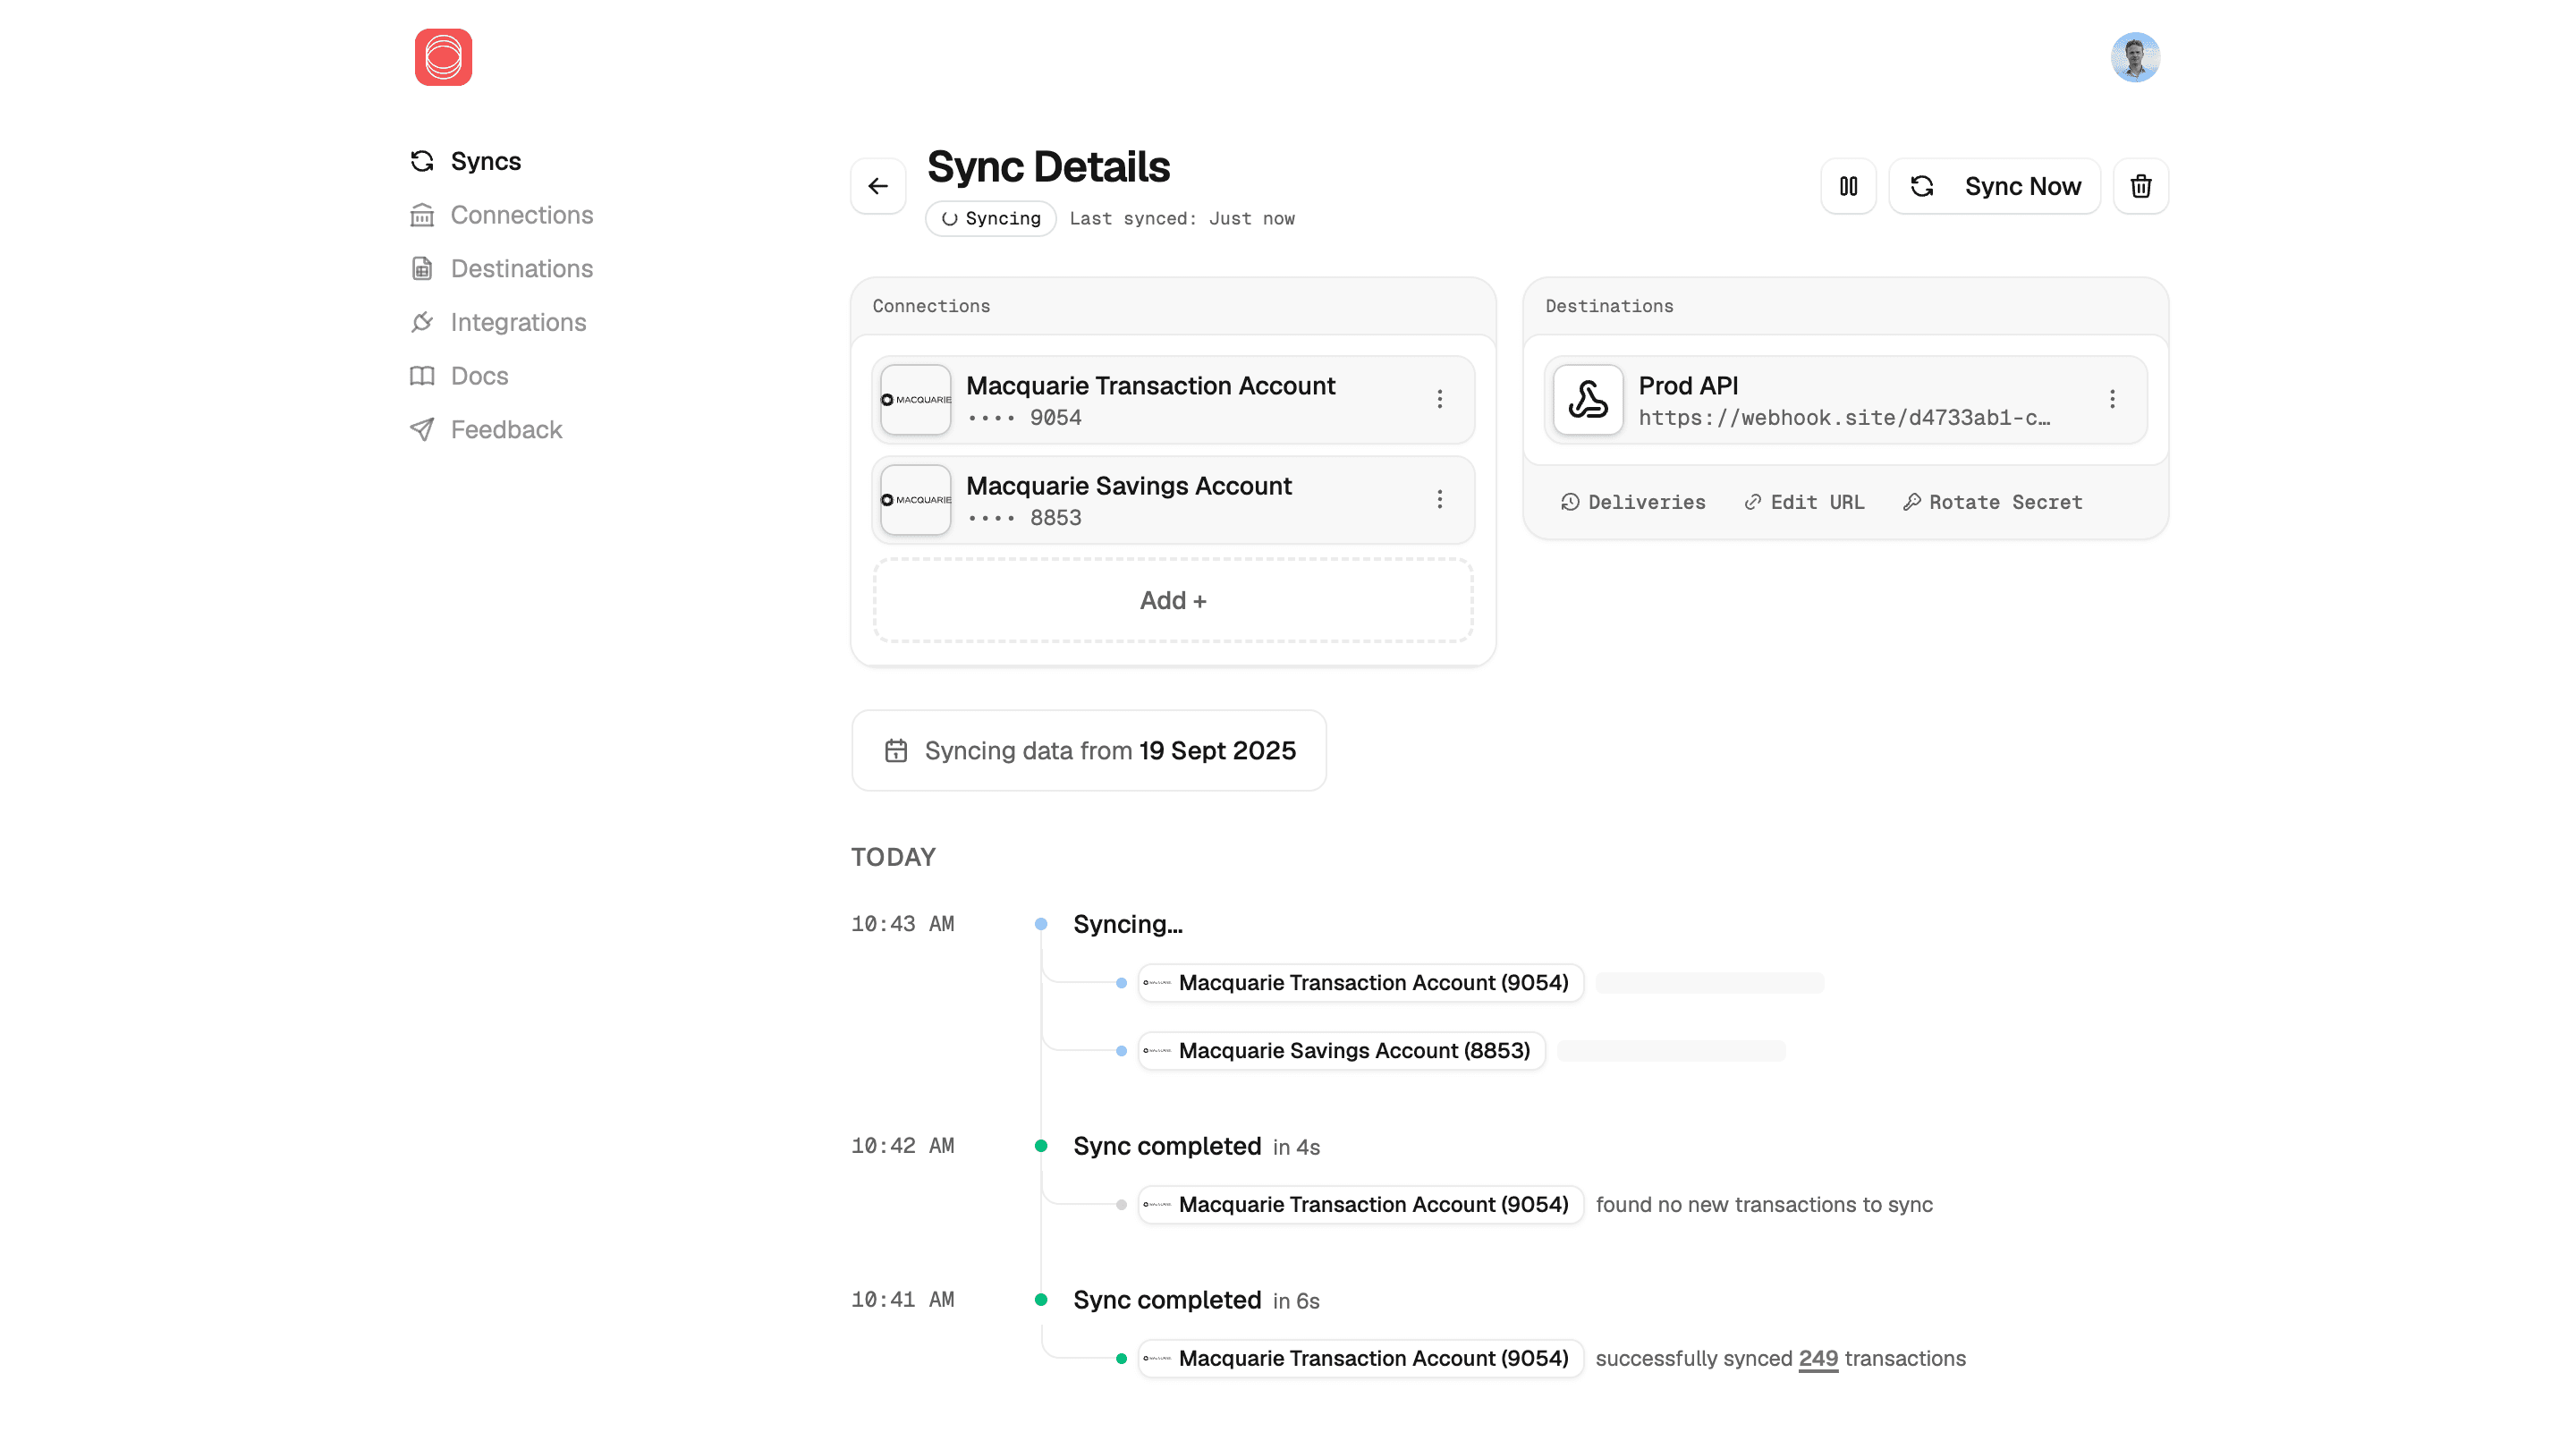View Deliveries for the Prod API destination

pyautogui.click(x=1634, y=502)
